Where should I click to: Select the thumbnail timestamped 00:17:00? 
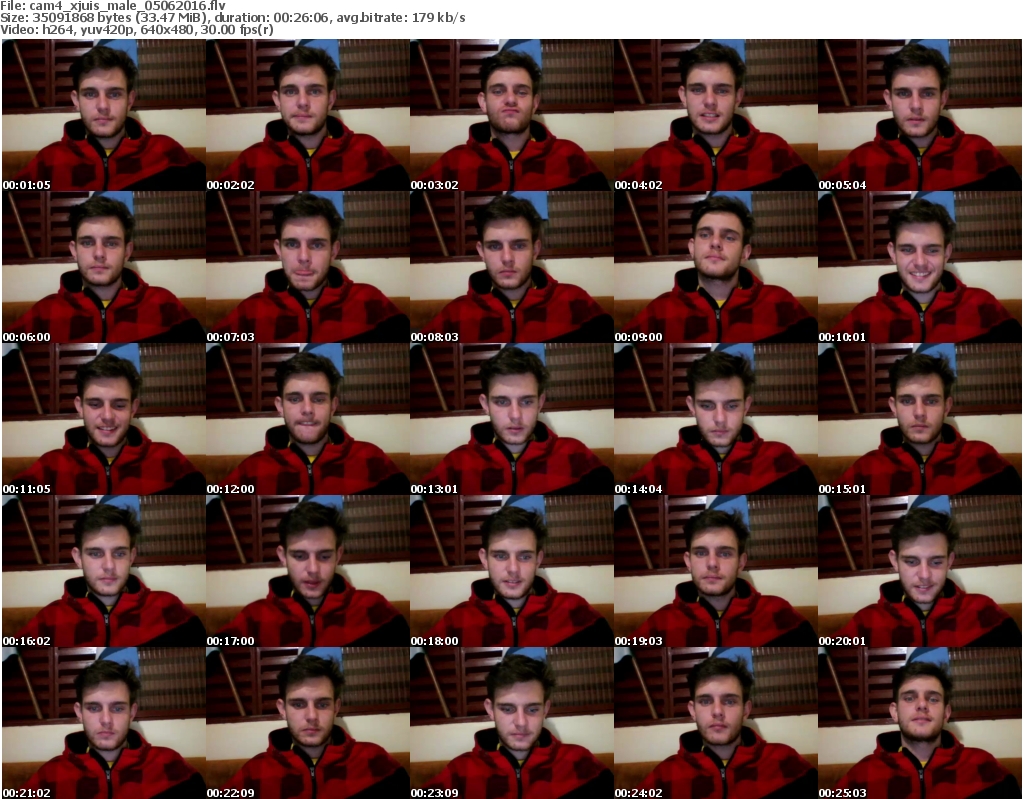coord(308,571)
